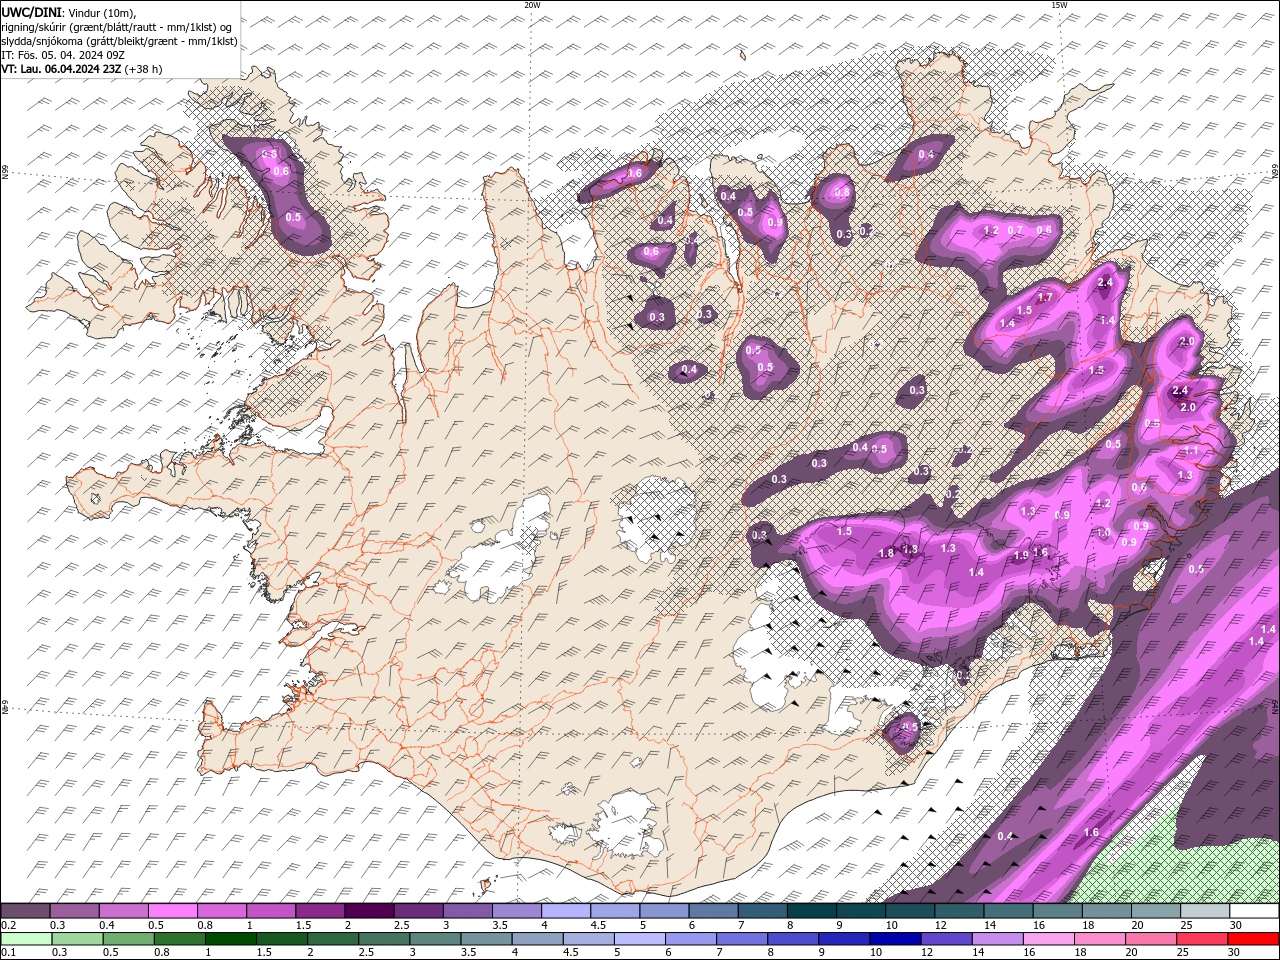Select the darkest purple 2–2.5 swatch in the upper legend
Image resolution: width=1280 pixels, height=960 pixels.
368,911
